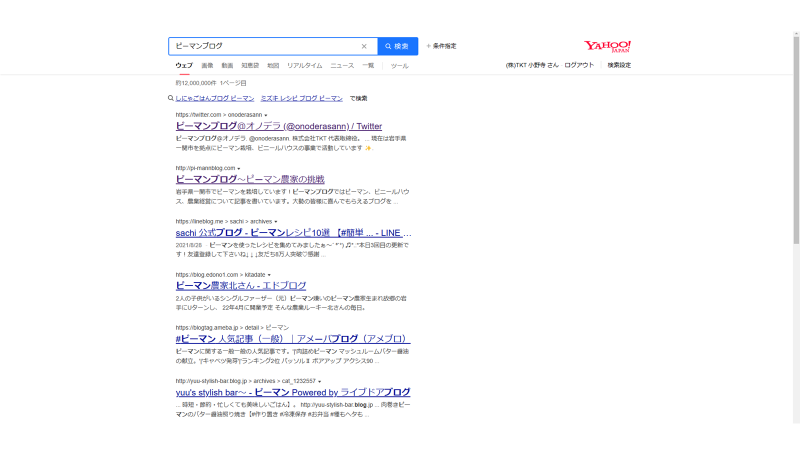Open the 検索設定 search settings link
800x450 pixels.
click(x=619, y=65)
